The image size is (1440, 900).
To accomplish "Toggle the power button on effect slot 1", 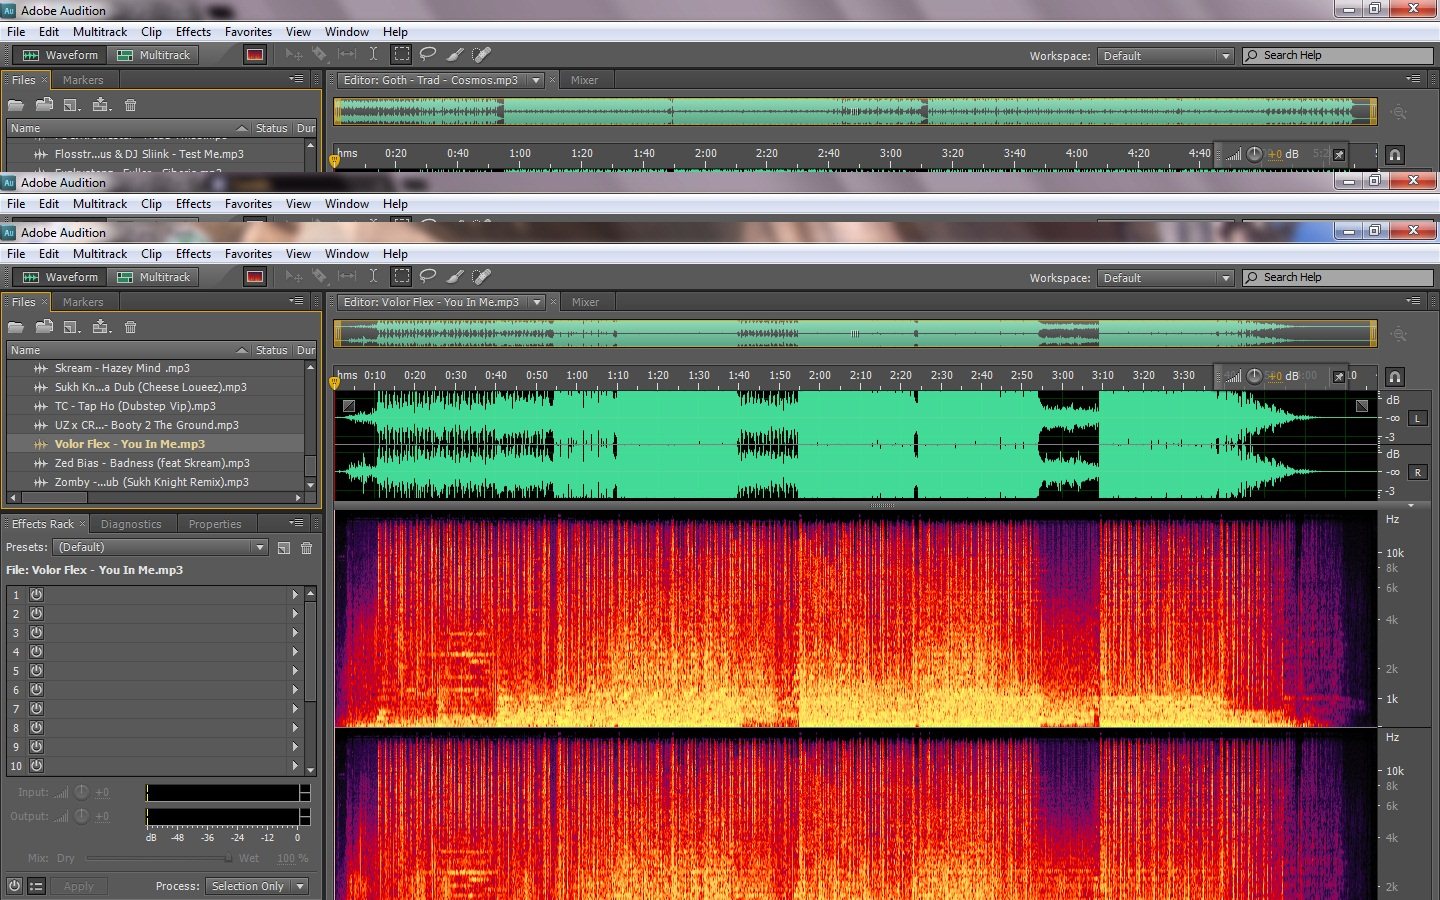I will 36,594.
